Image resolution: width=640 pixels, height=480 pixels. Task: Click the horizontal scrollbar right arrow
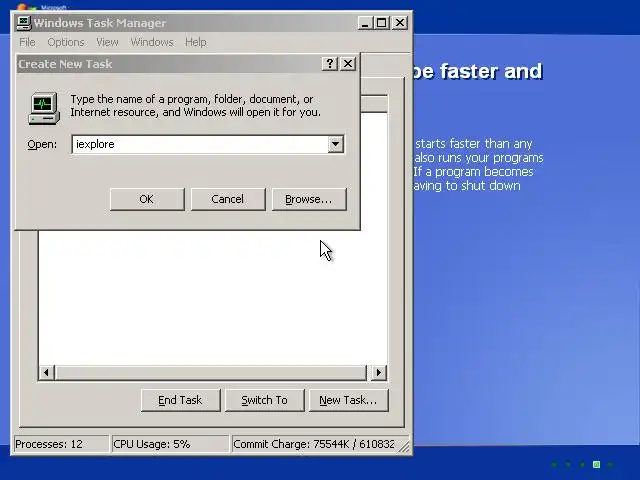[379, 372]
